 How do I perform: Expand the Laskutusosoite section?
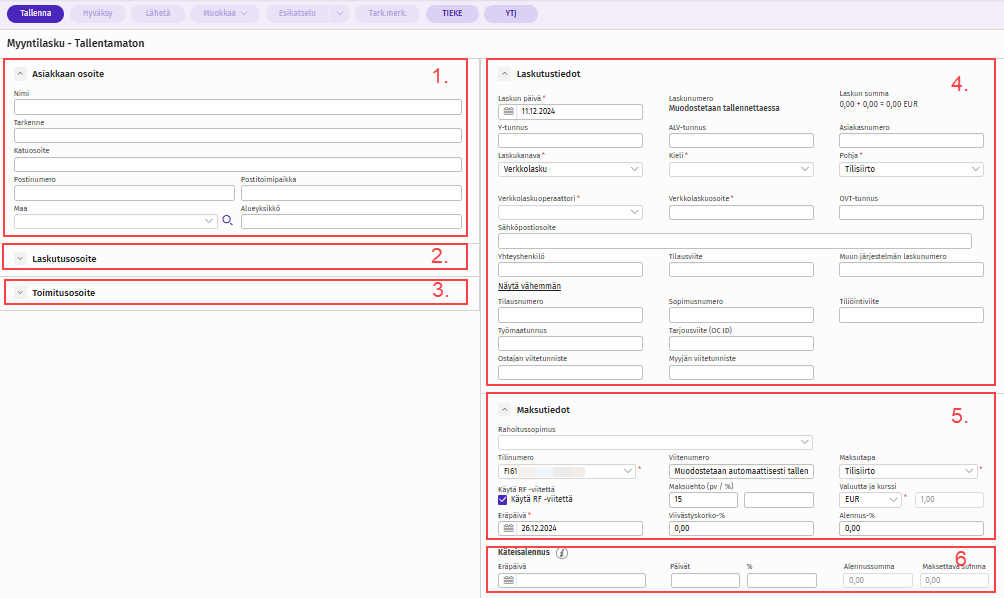pos(20,259)
